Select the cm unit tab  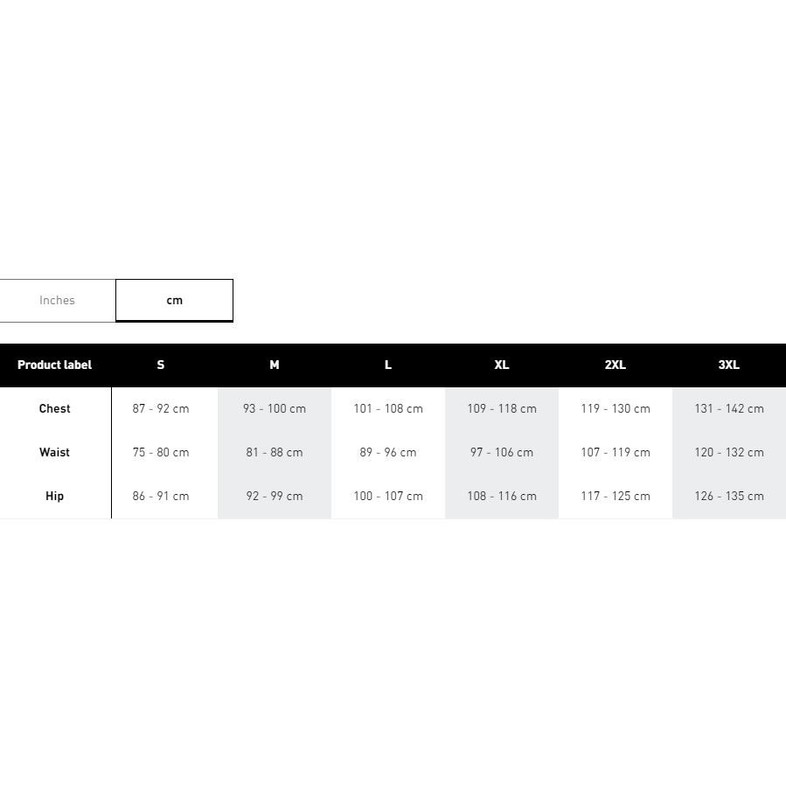pos(174,300)
